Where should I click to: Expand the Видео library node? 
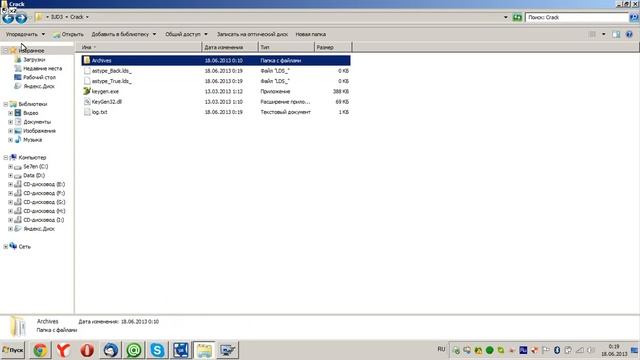click(10, 113)
